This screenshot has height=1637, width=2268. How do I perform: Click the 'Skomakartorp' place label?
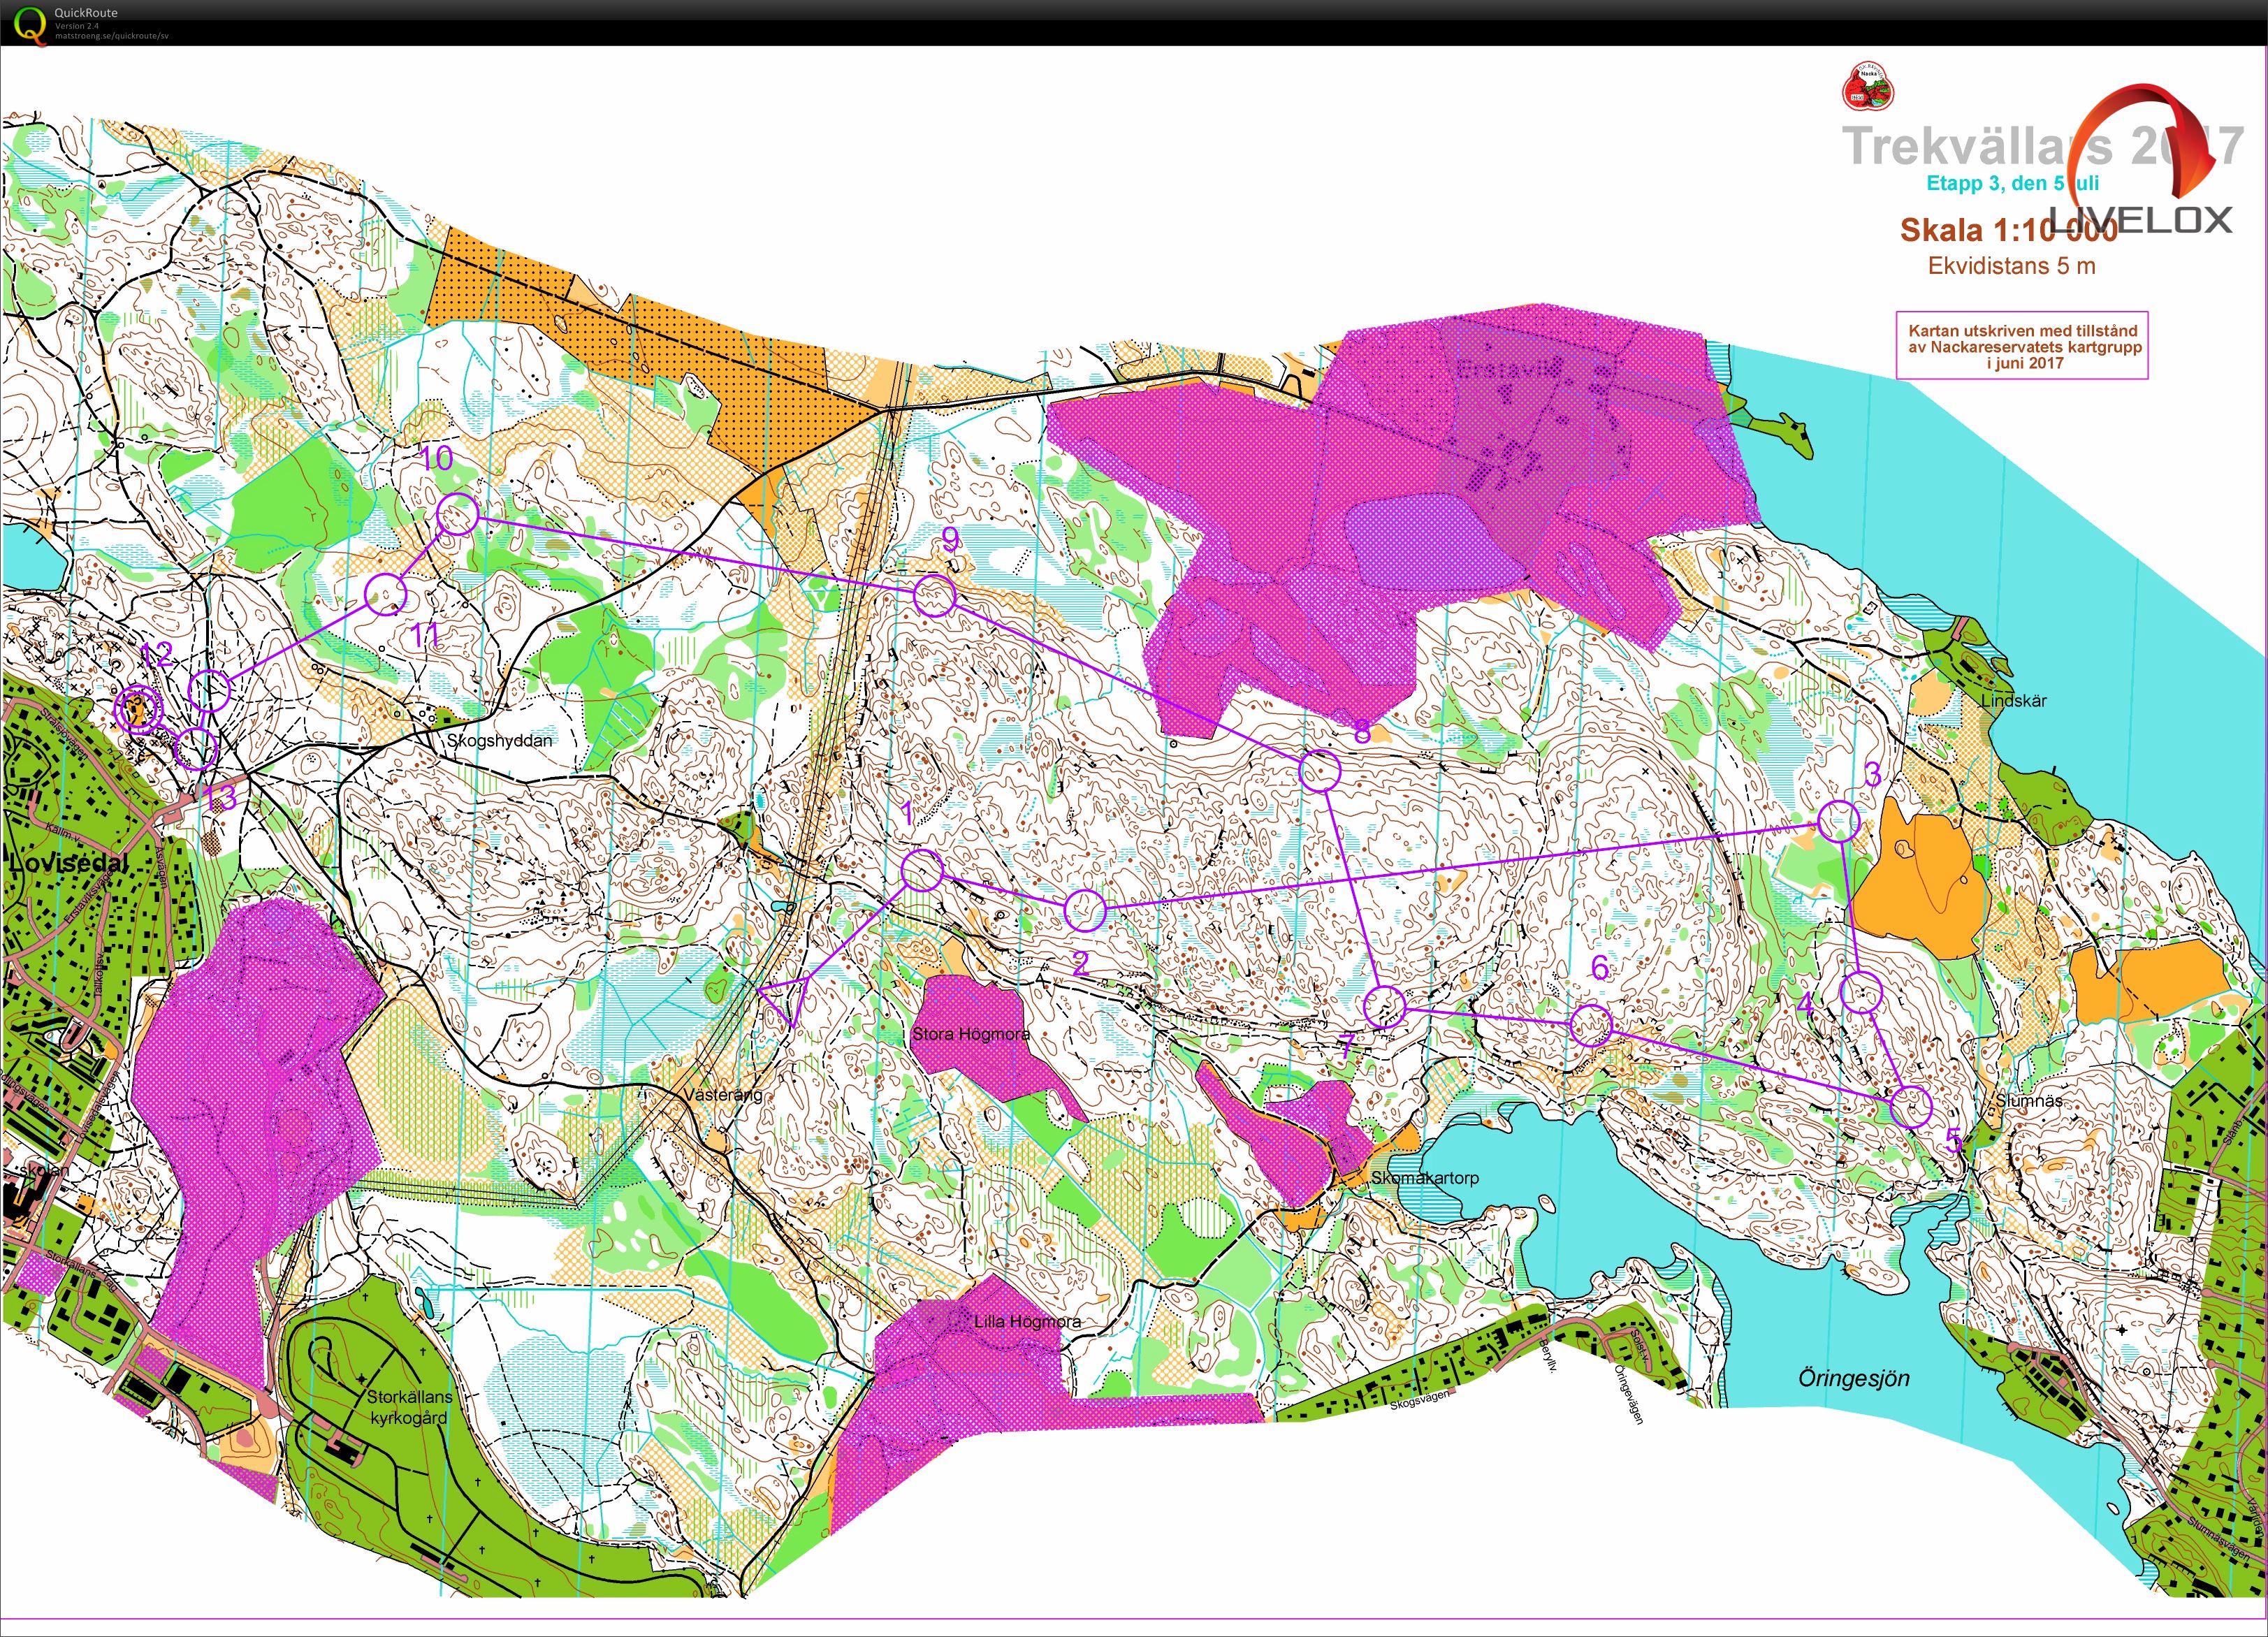point(1424,1178)
